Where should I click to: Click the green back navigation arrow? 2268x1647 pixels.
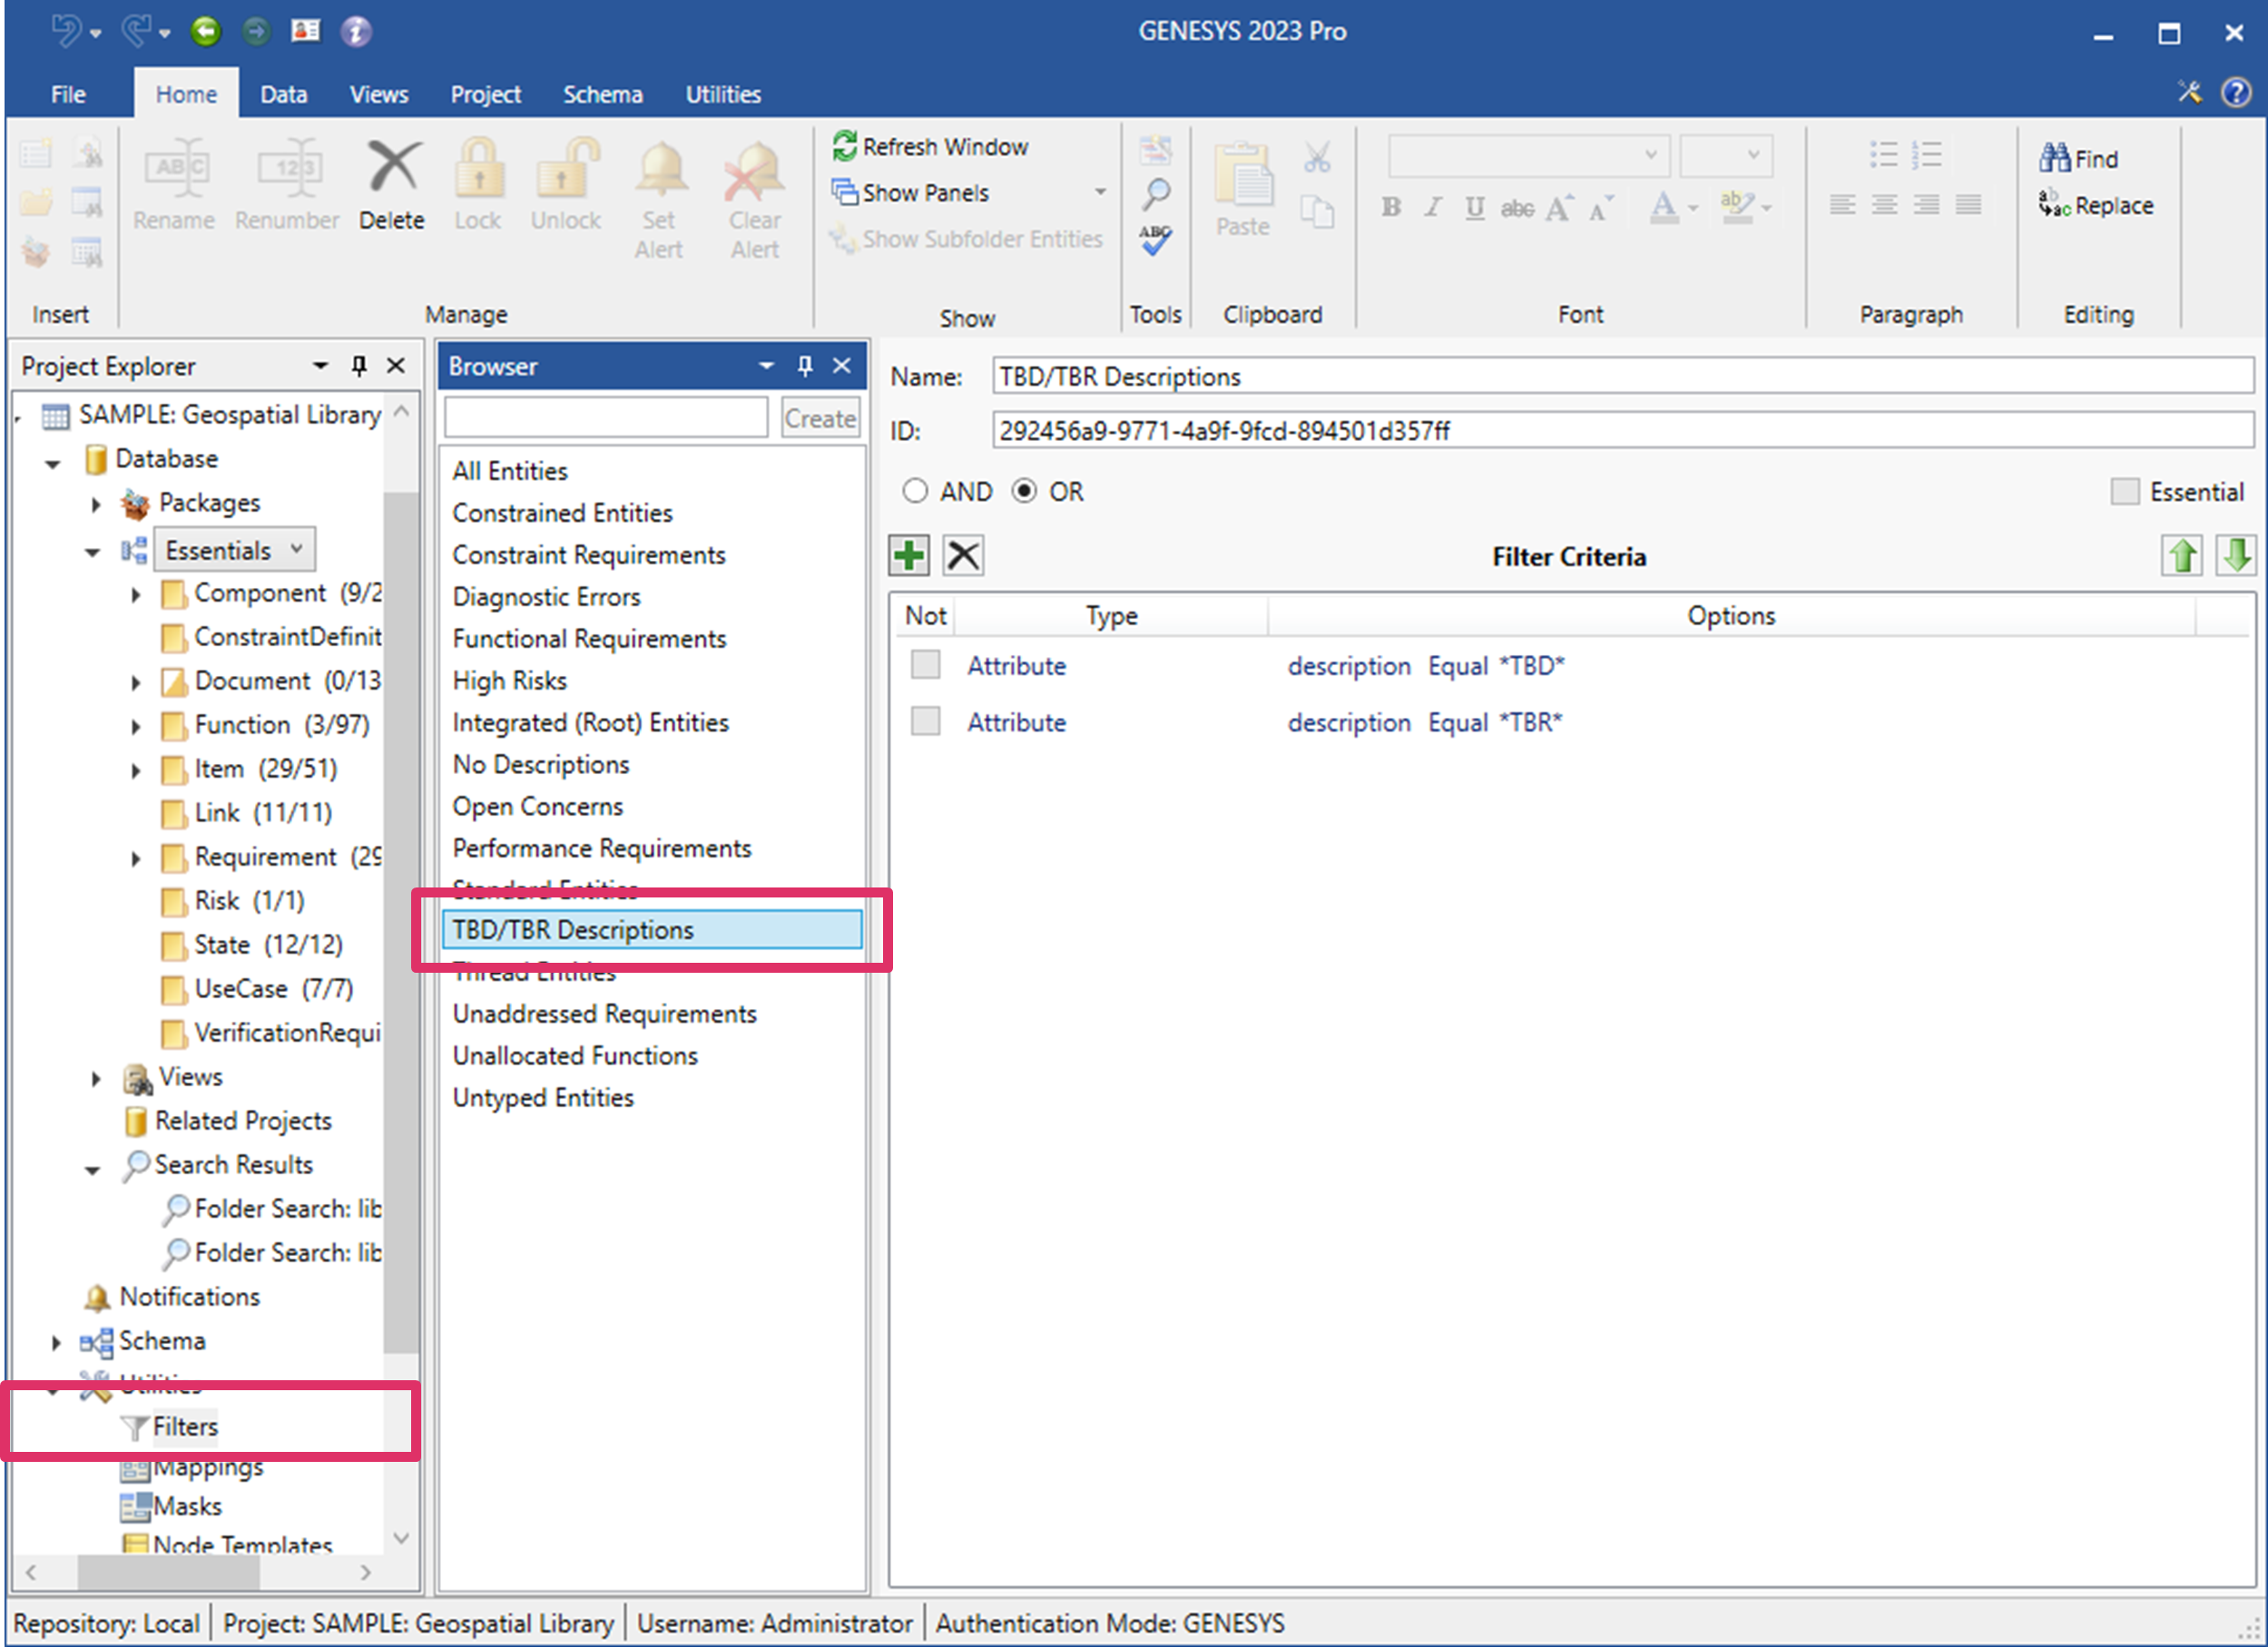(x=206, y=31)
